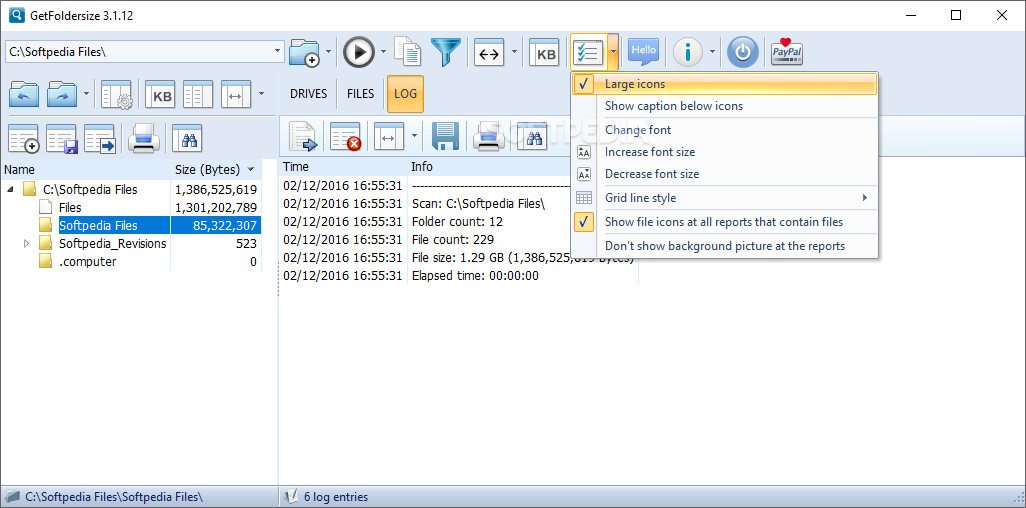Click the KB icon in left panel toolbar
The width and height of the screenshot is (1026, 508).
160,94
